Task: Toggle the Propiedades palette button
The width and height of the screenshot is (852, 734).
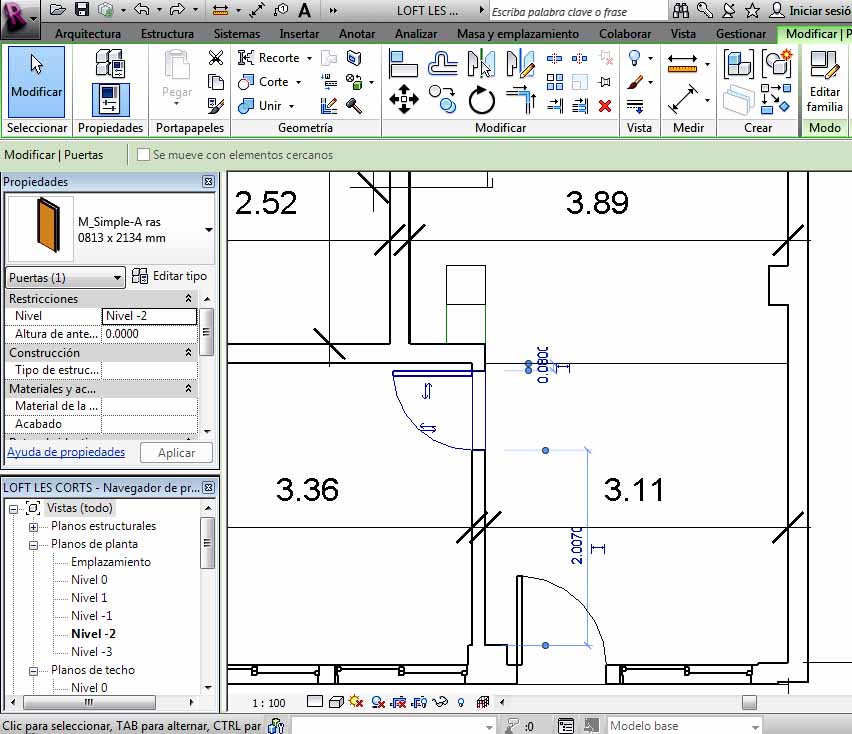Action: [x=110, y=100]
